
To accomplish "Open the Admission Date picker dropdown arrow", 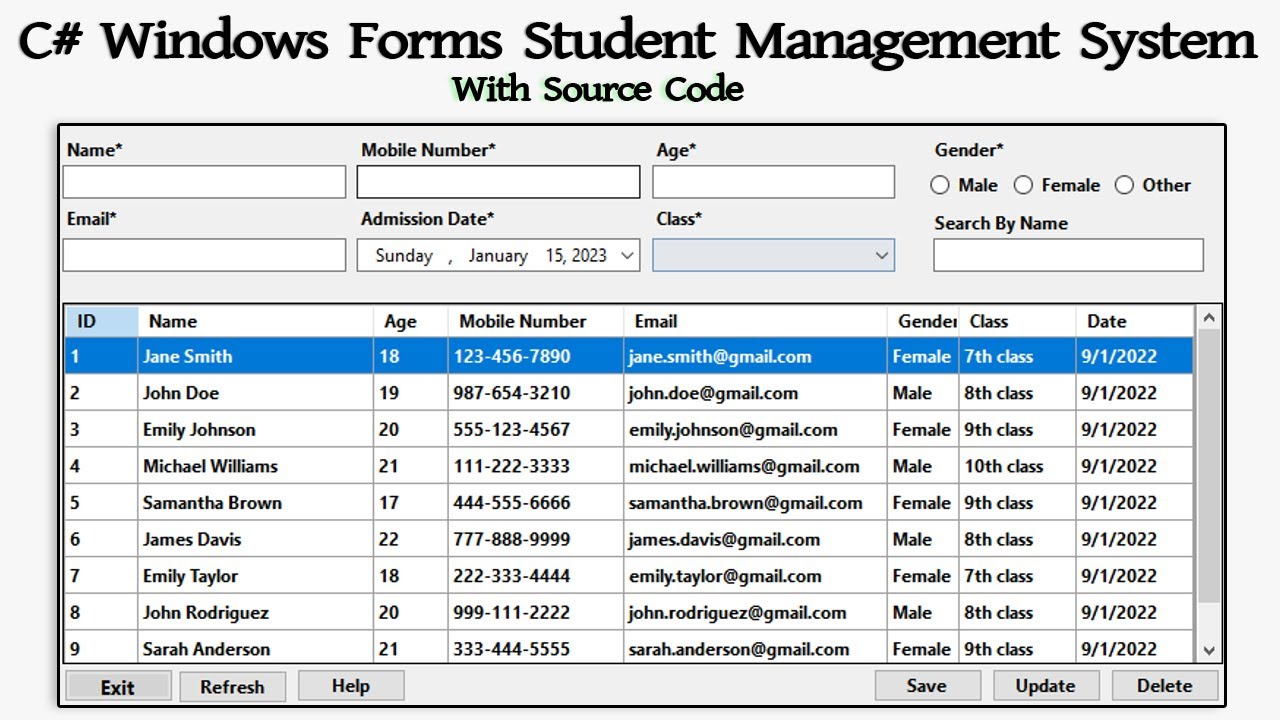I will coord(627,255).
